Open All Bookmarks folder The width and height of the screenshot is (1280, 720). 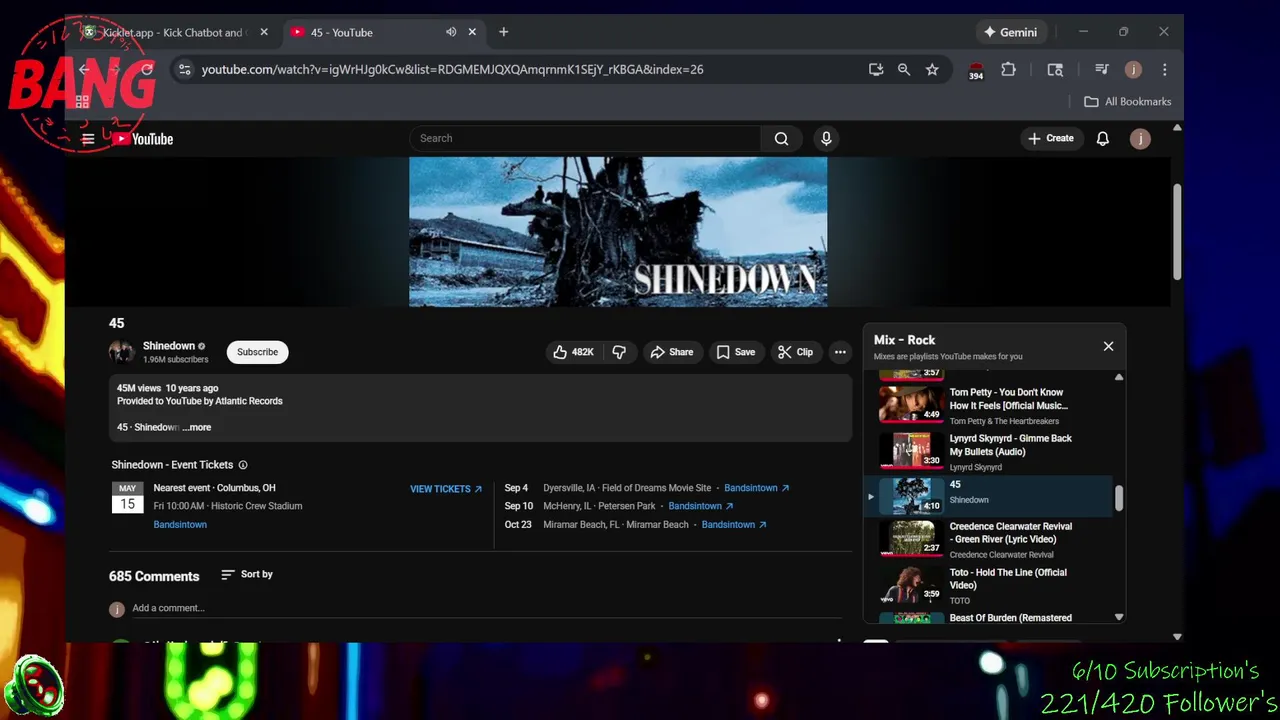[x=1128, y=101]
